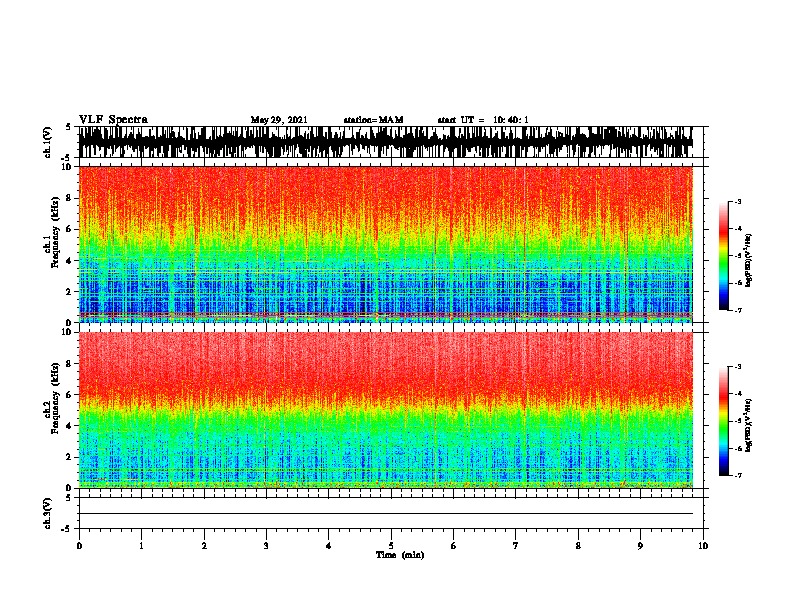Click the "-3" label on the ch.2 color bar
This screenshot has width=792, height=612.
coord(737,367)
